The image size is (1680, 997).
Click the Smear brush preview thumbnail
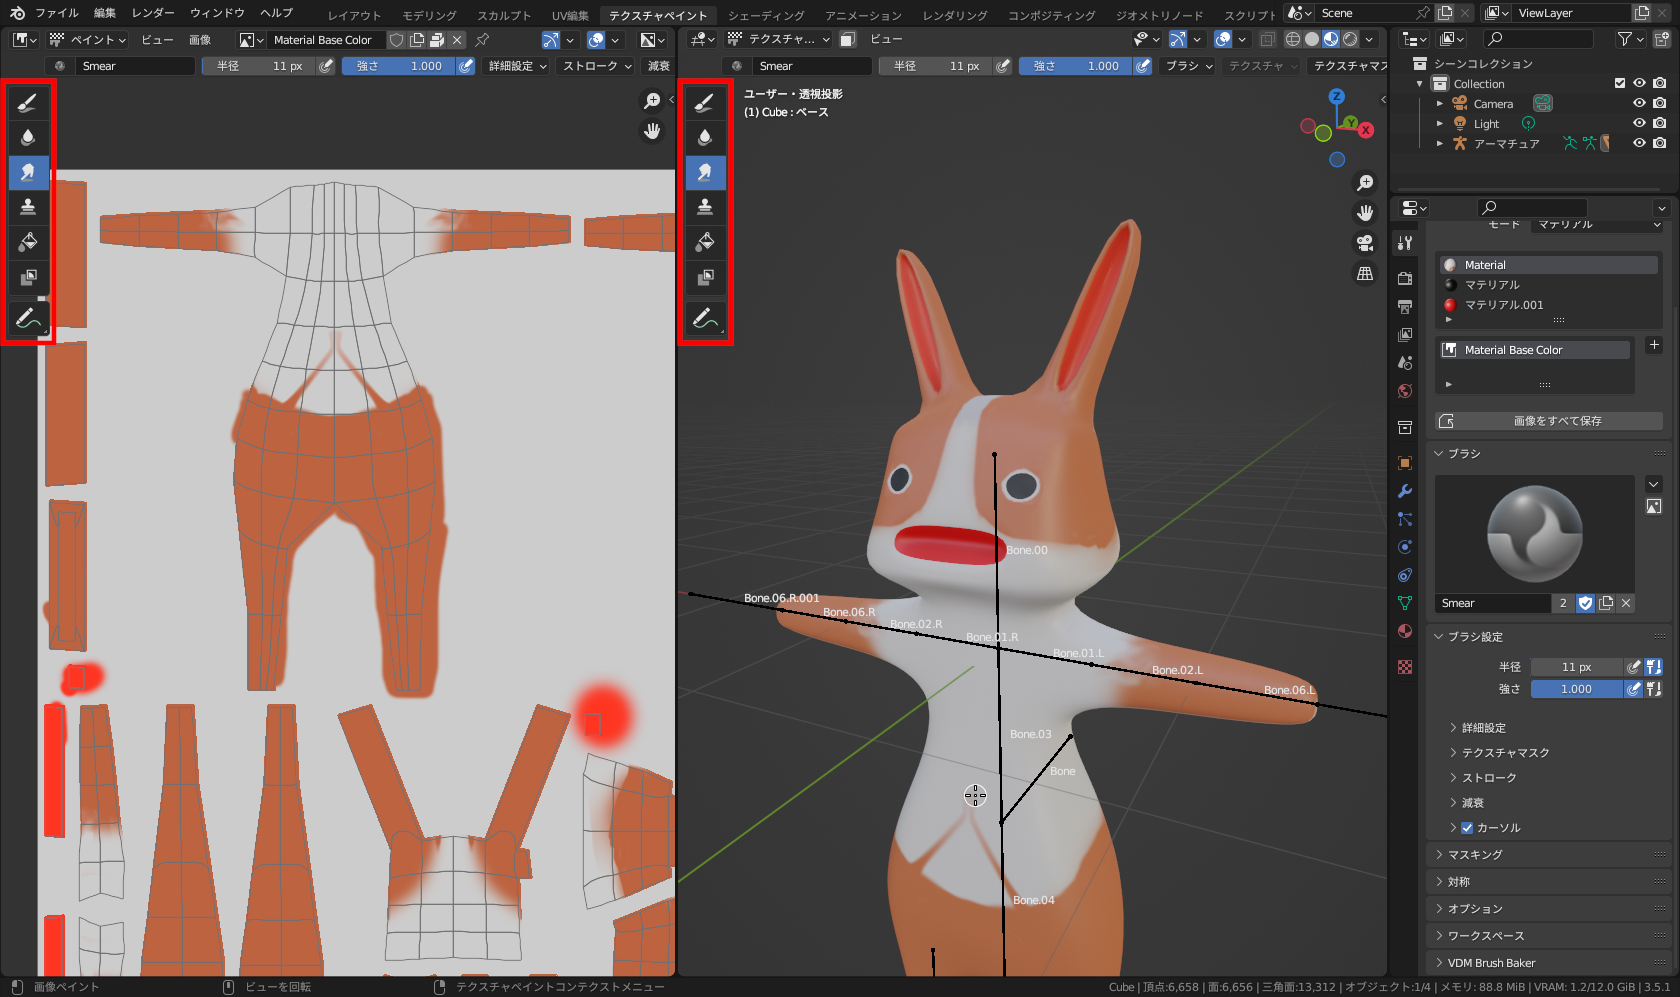1534,534
